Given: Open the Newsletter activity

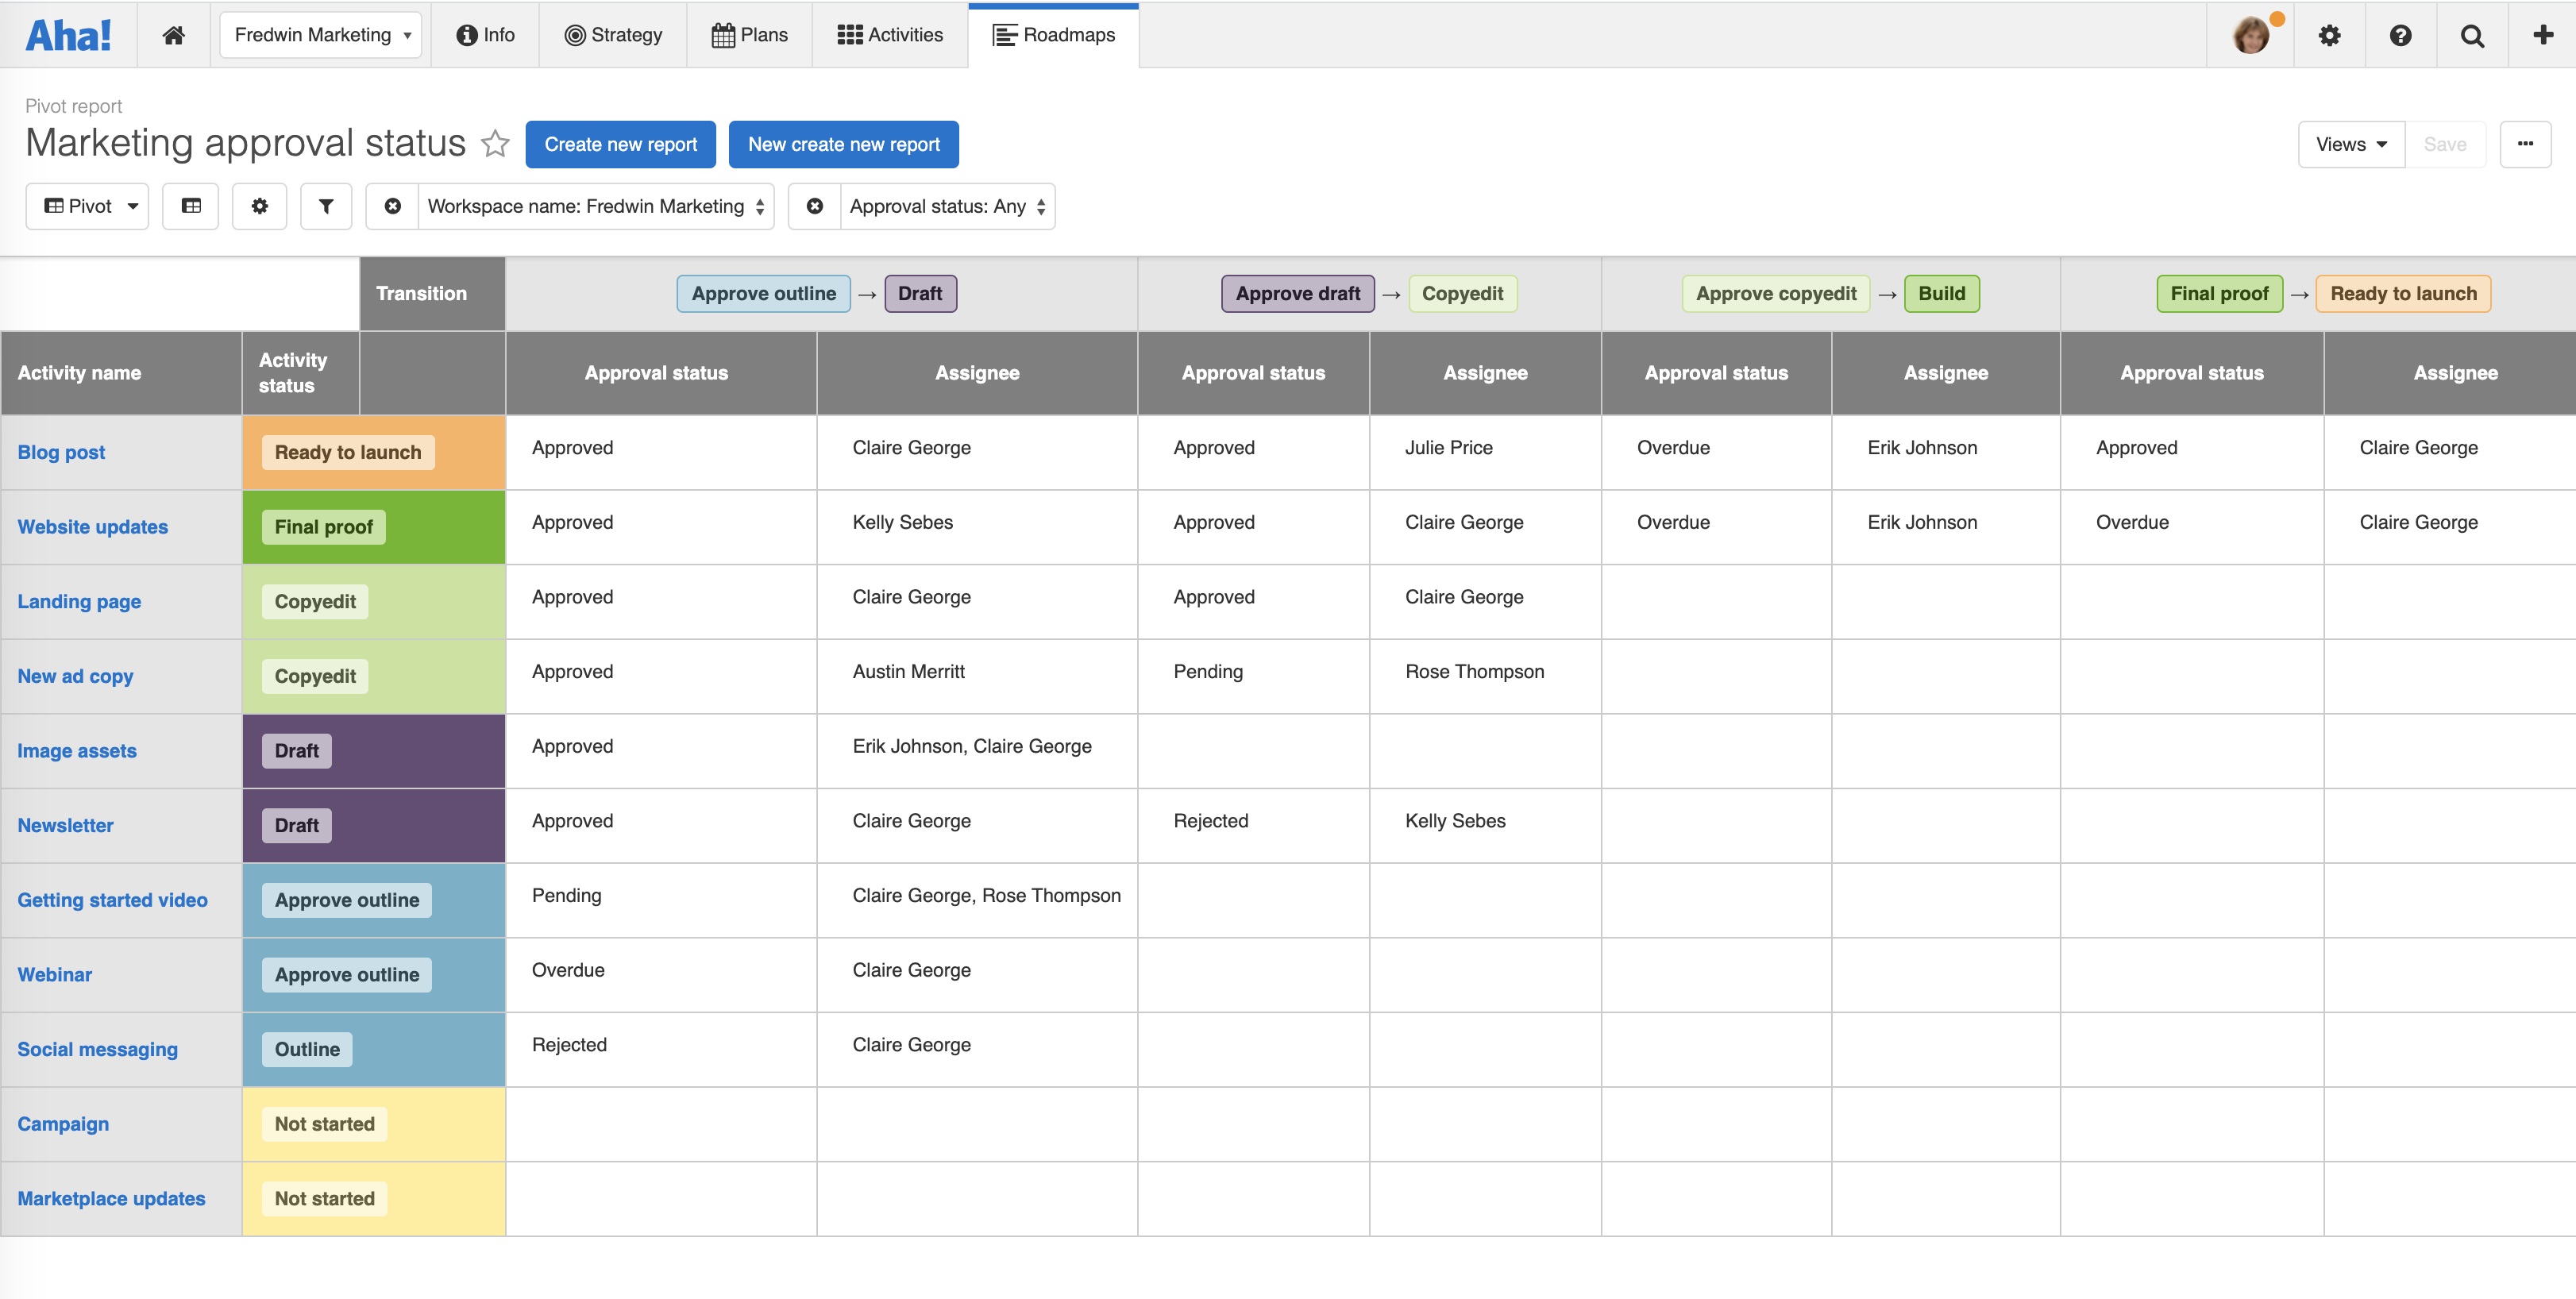Looking at the screenshot, I should click(x=65, y=825).
